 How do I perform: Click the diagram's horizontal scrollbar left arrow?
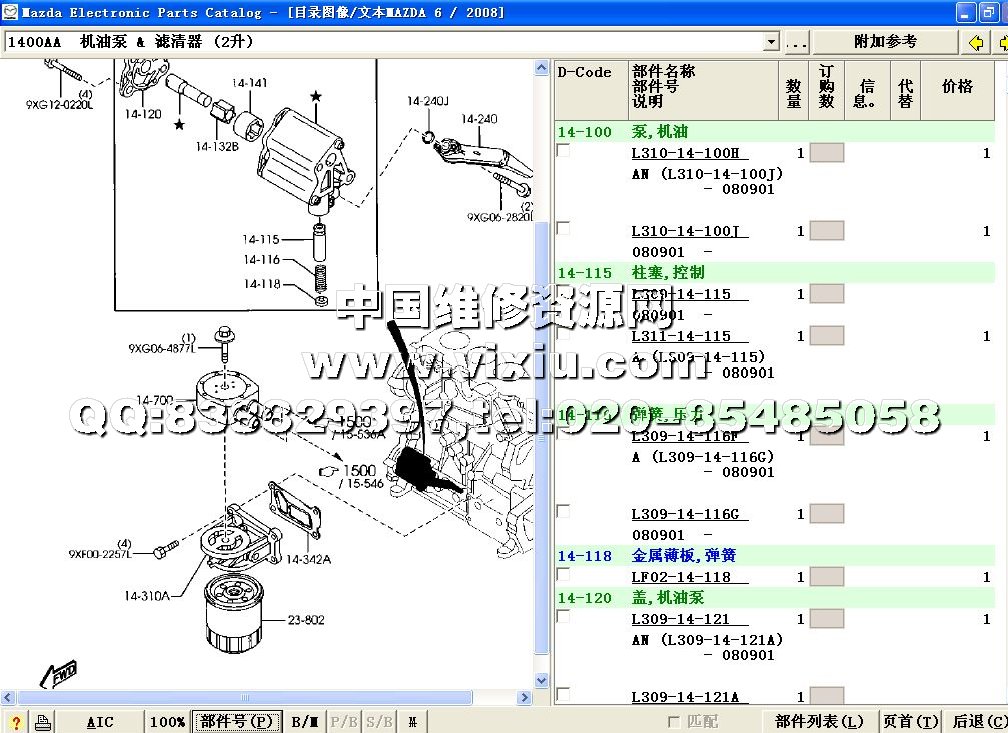point(9,697)
